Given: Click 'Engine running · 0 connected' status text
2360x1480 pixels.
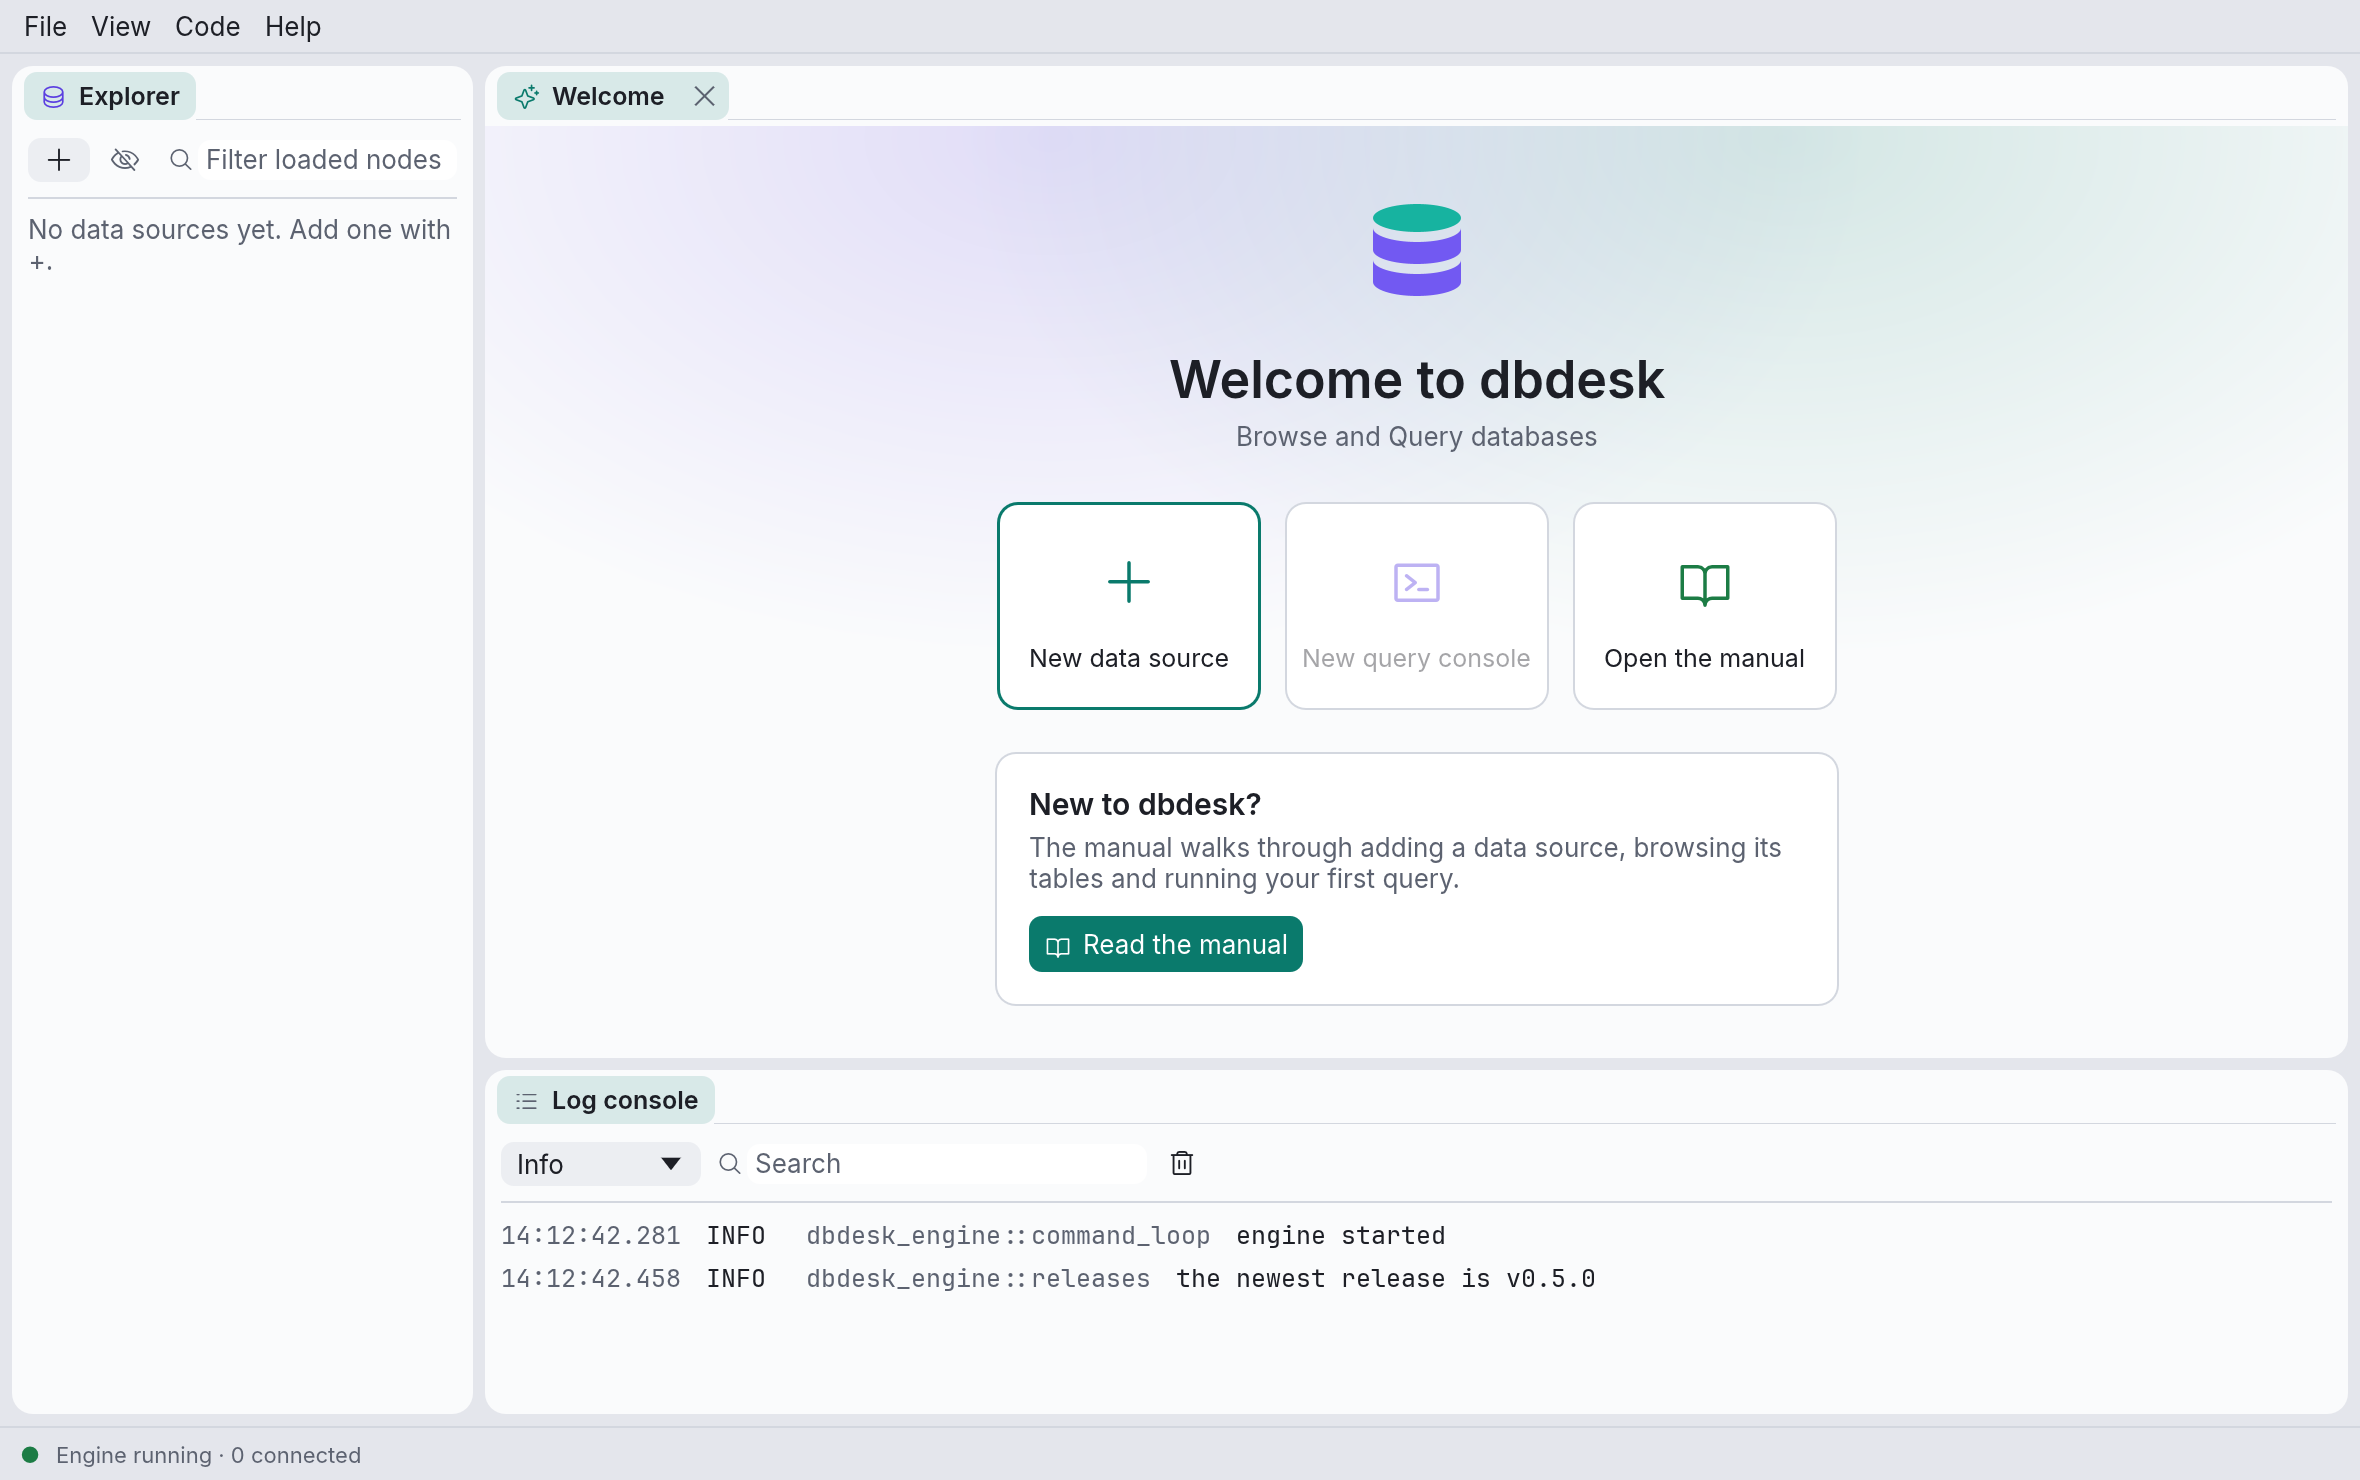Looking at the screenshot, I should 208,1455.
